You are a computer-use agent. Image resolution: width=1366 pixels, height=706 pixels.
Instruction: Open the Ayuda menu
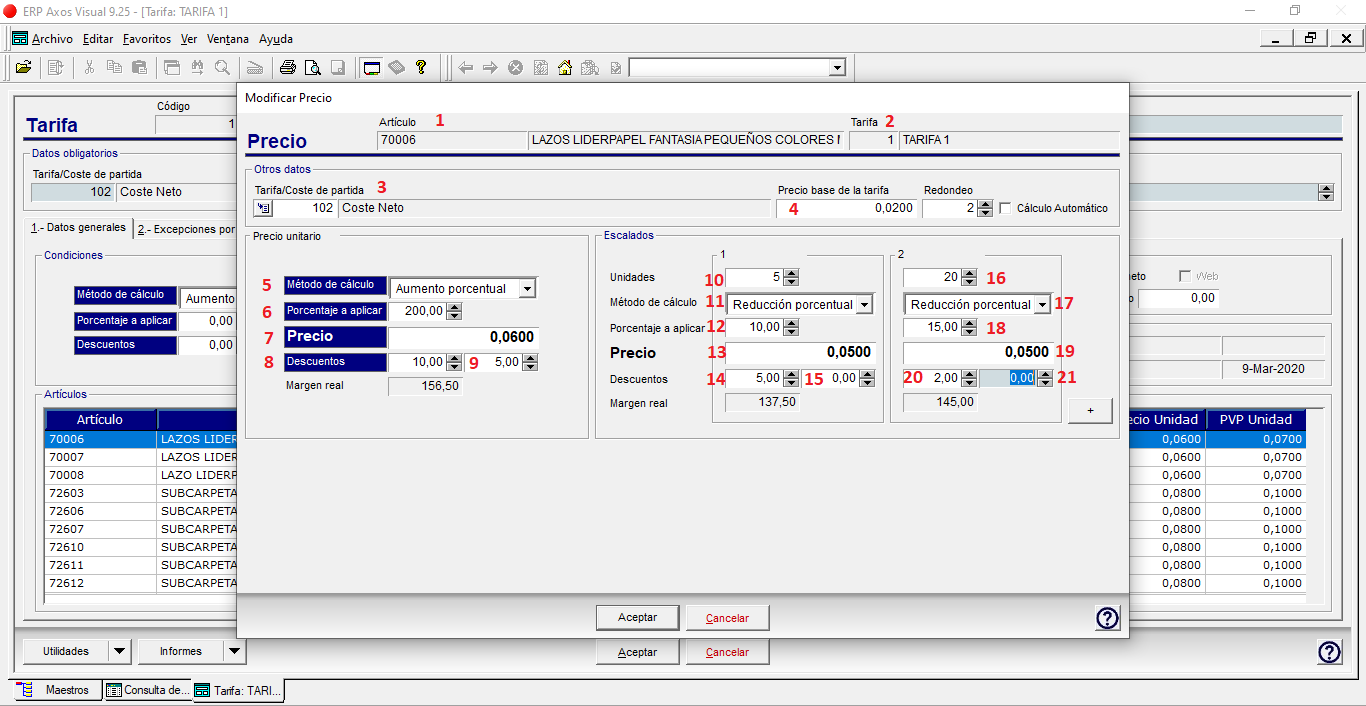(276, 39)
